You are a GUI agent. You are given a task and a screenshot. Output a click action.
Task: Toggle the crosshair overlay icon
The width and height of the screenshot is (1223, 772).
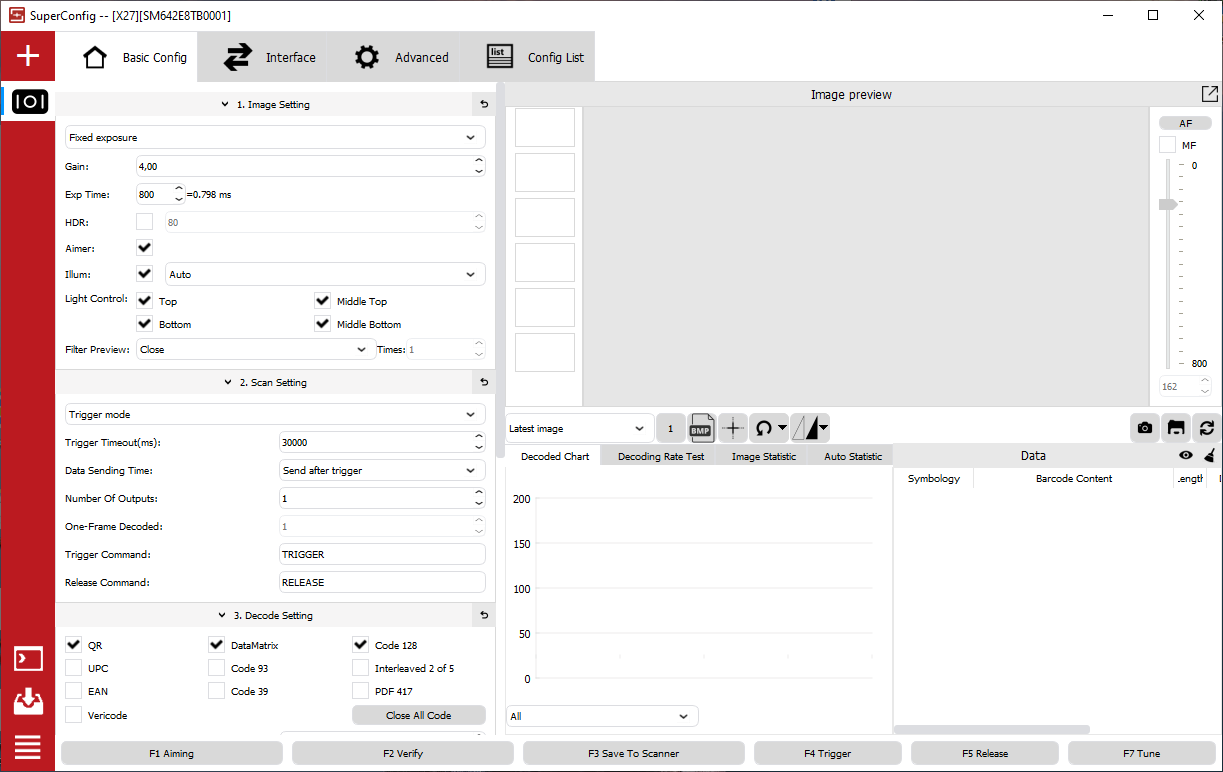click(733, 428)
